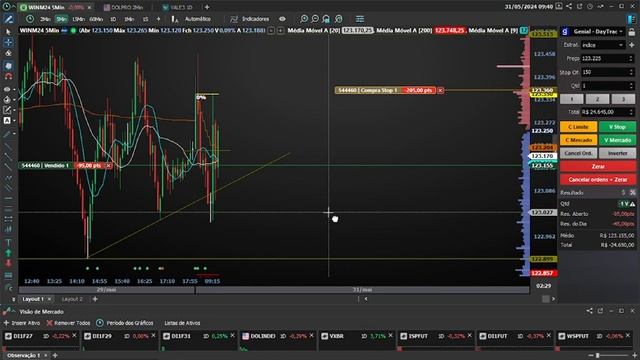Select the Observação 1 tab
The width and height of the screenshot is (640, 360).
coord(24,356)
